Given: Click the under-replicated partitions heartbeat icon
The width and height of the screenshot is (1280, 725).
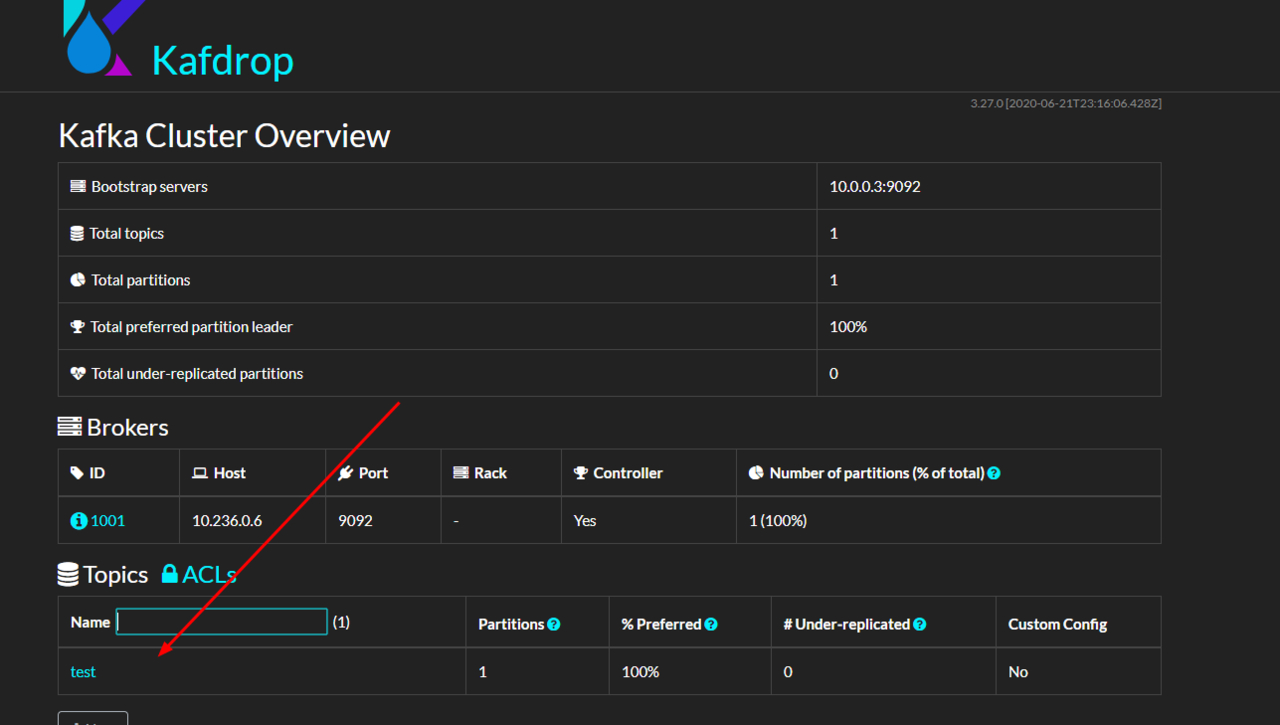Looking at the screenshot, I should click(78, 373).
